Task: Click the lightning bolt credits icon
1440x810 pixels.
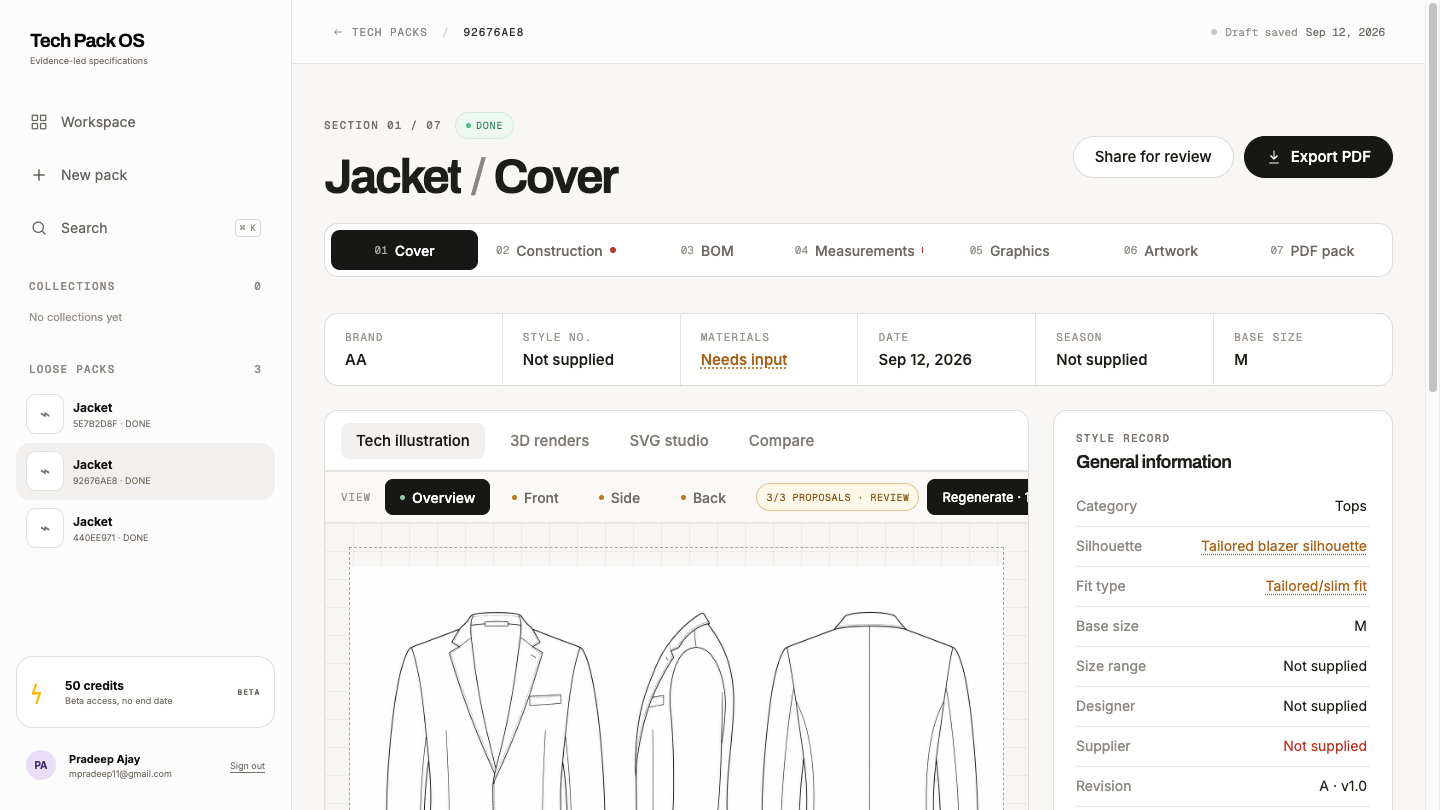Action: pyautogui.click(x=37, y=693)
